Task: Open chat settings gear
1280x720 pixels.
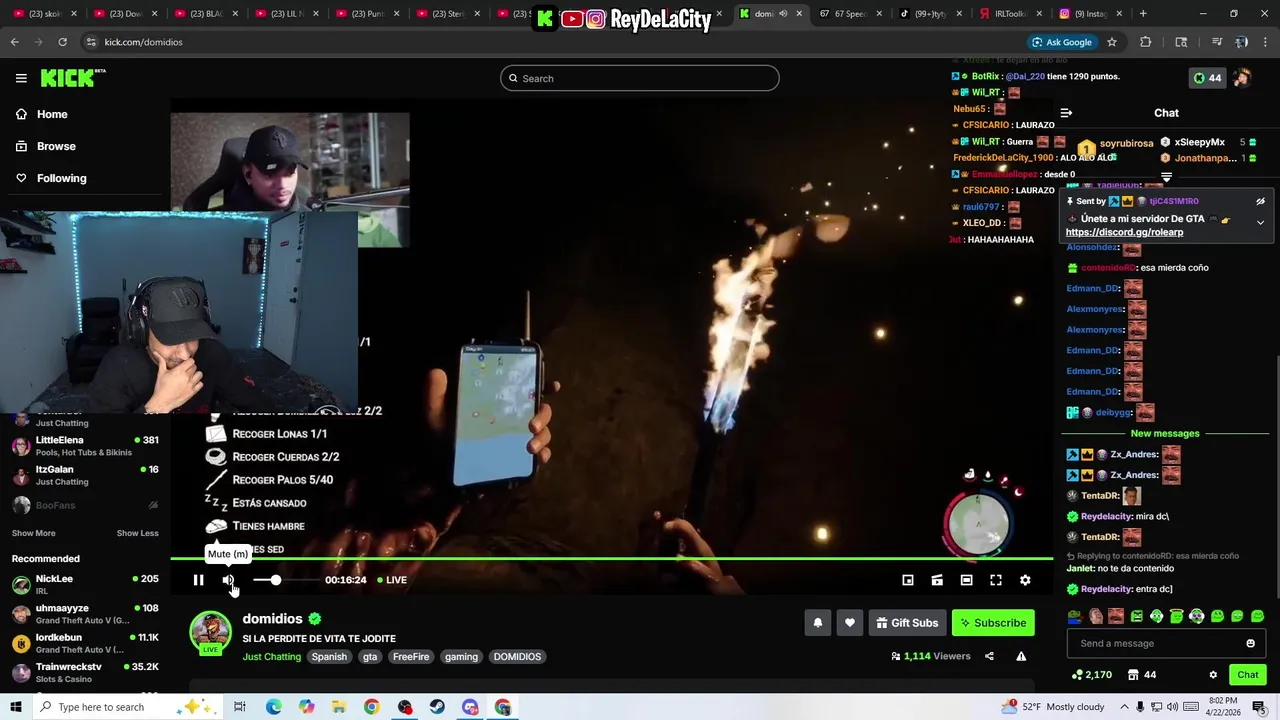Action: click(x=1213, y=675)
